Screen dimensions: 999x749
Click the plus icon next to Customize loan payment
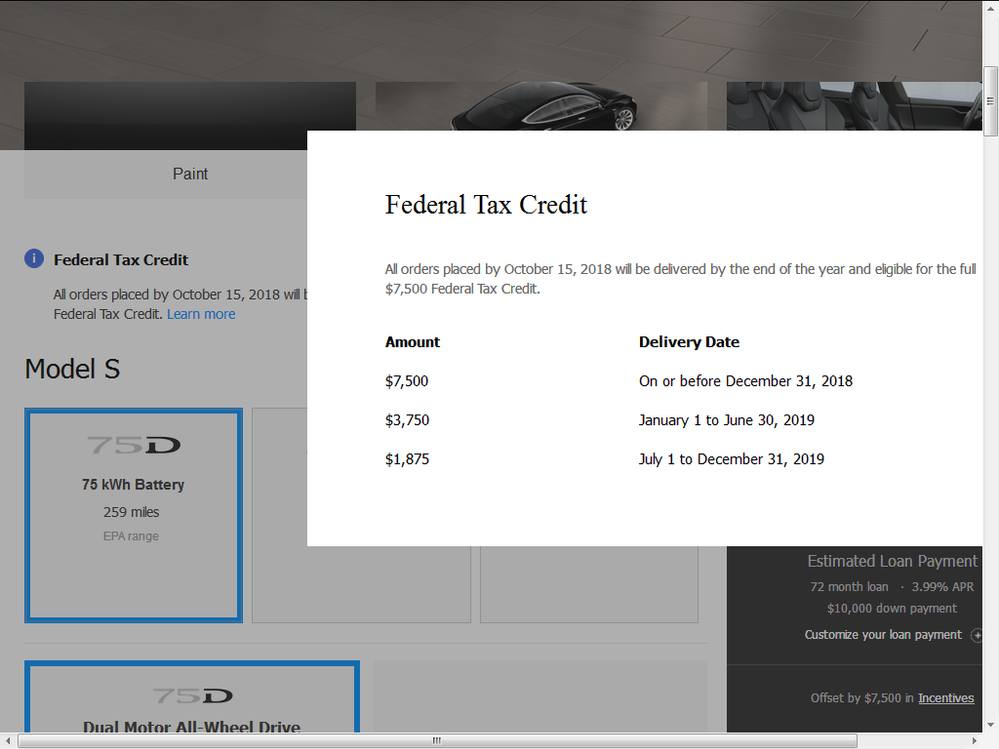click(x=977, y=635)
